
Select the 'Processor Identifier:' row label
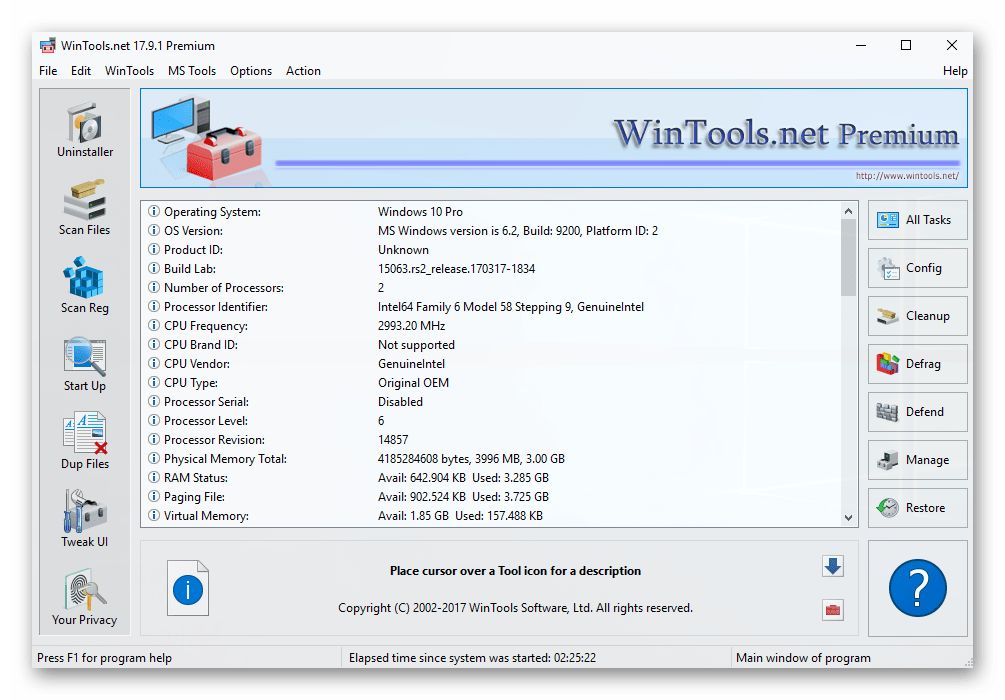[x=215, y=306]
